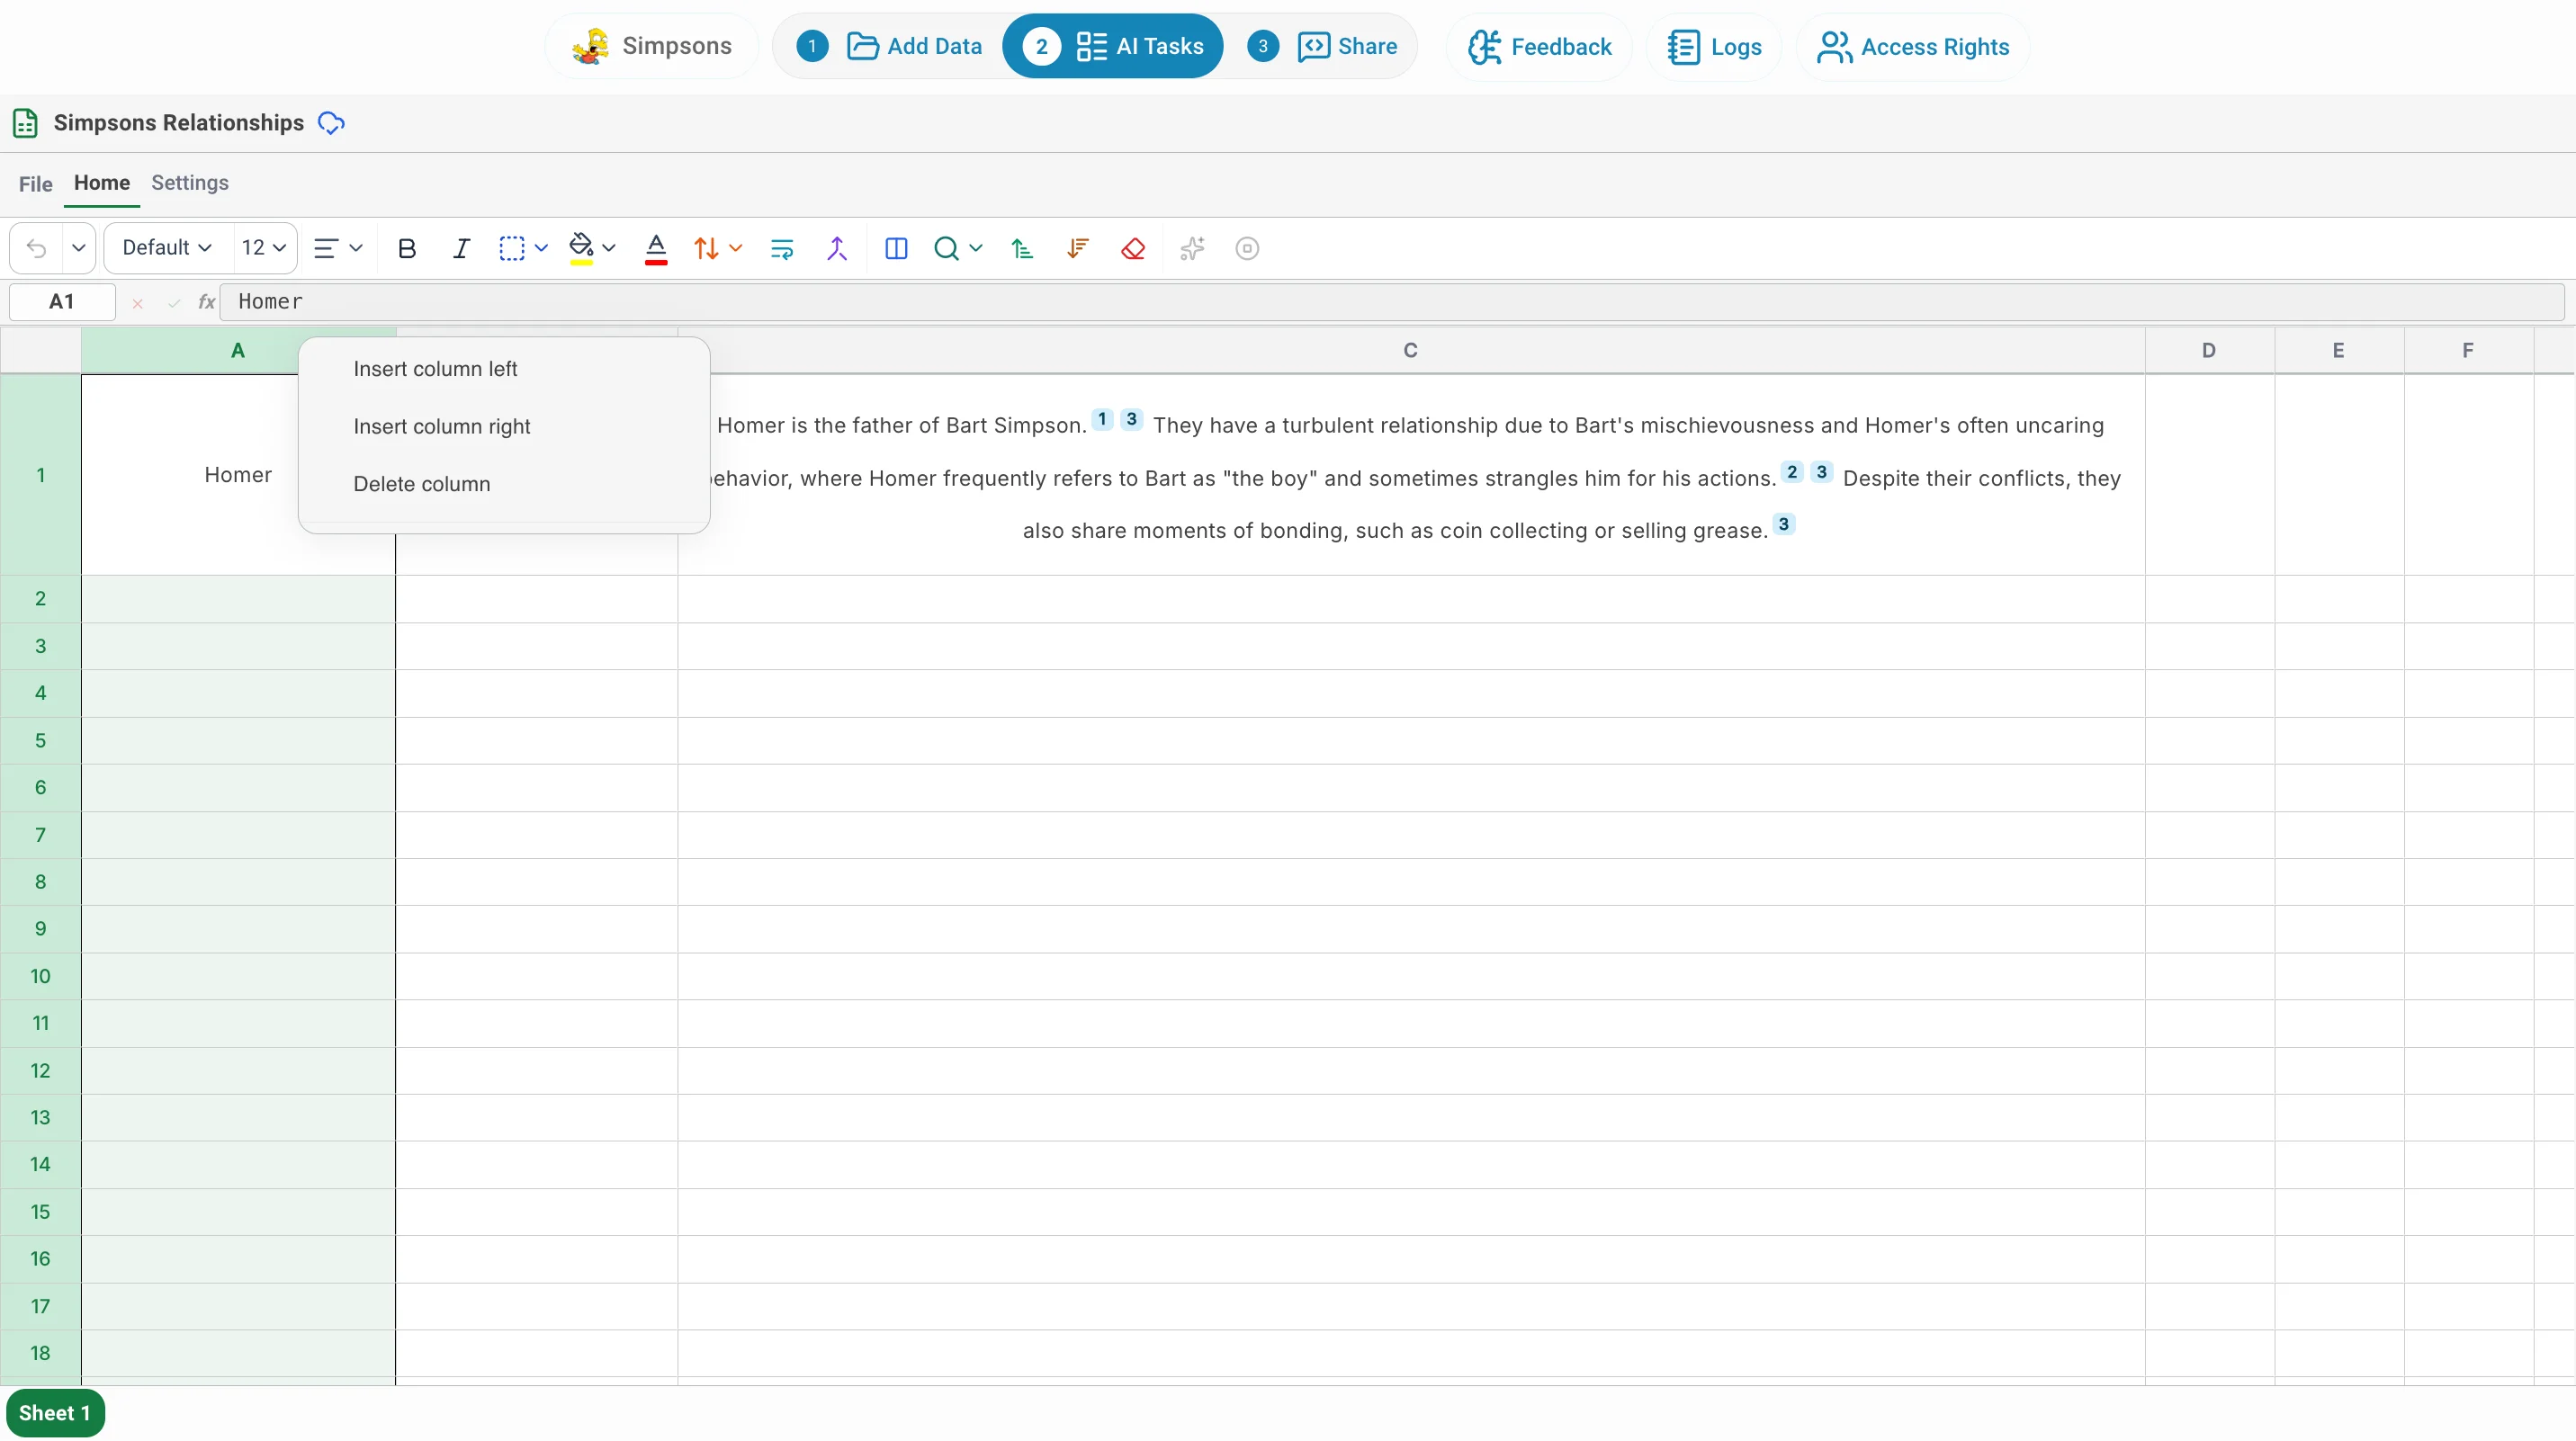This screenshot has width=2576, height=1441.
Task: Select column F header
Action: [x=2468, y=350]
